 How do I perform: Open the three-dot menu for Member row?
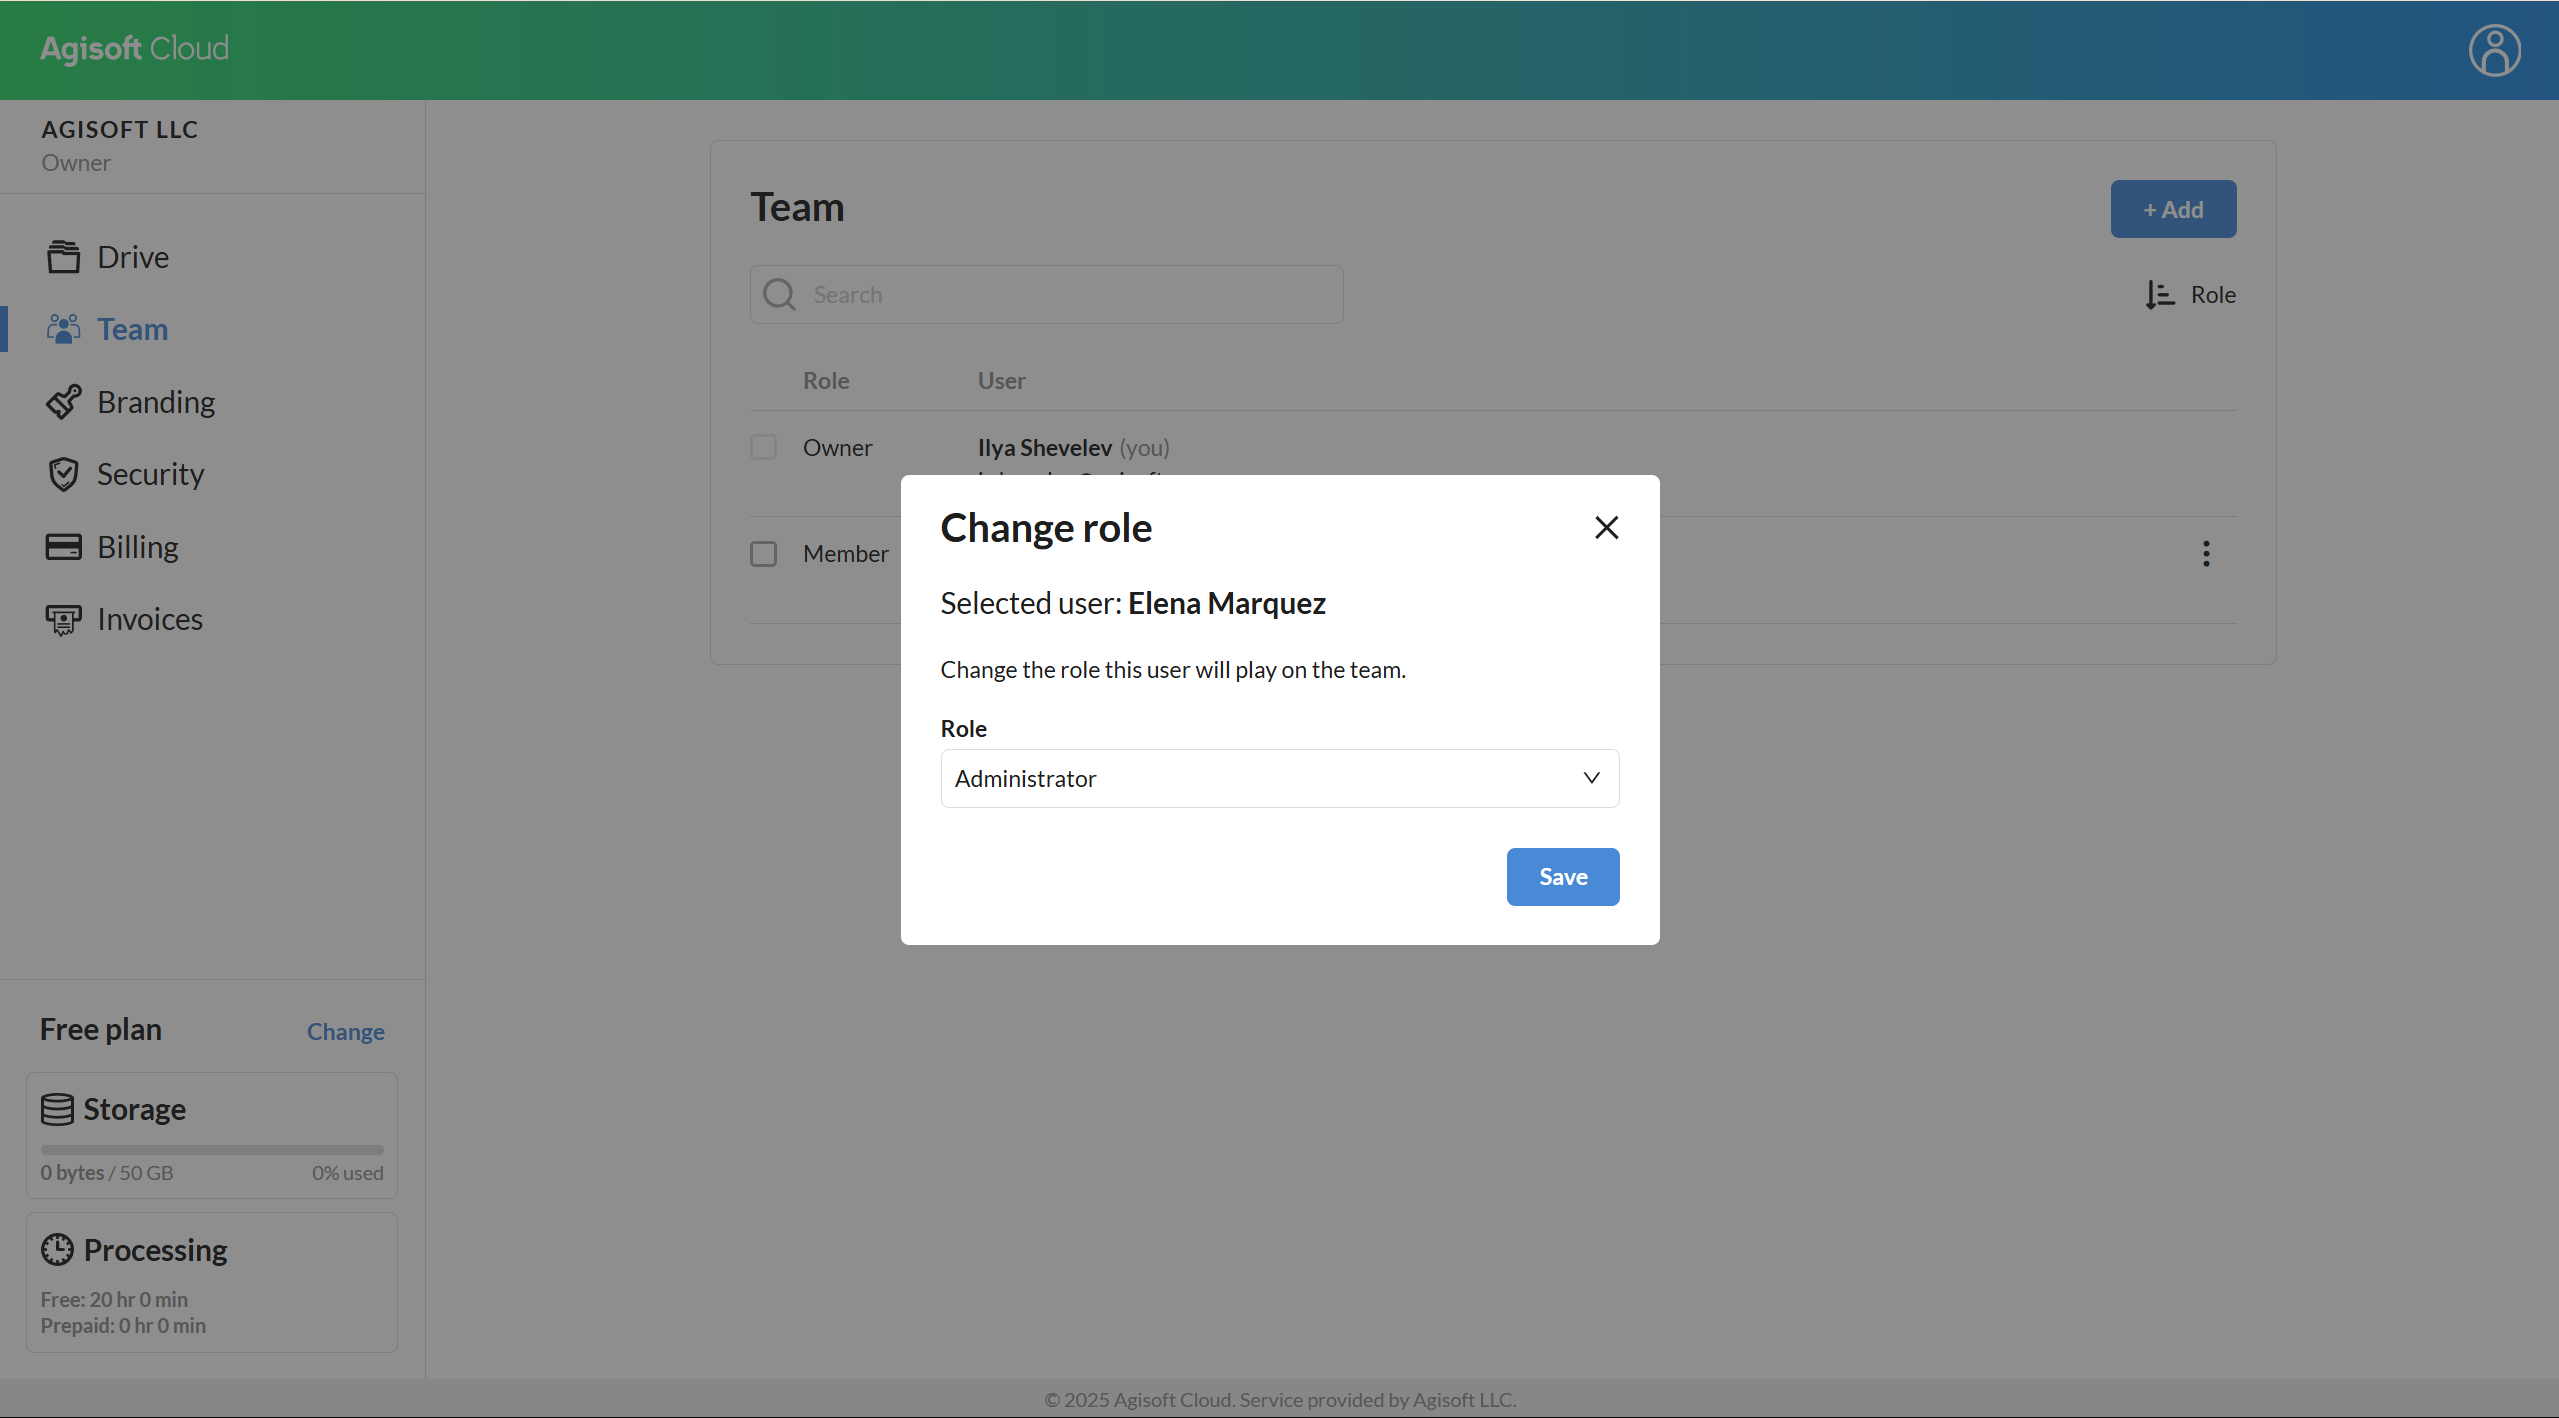pyautogui.click(x=2206, y=554)
